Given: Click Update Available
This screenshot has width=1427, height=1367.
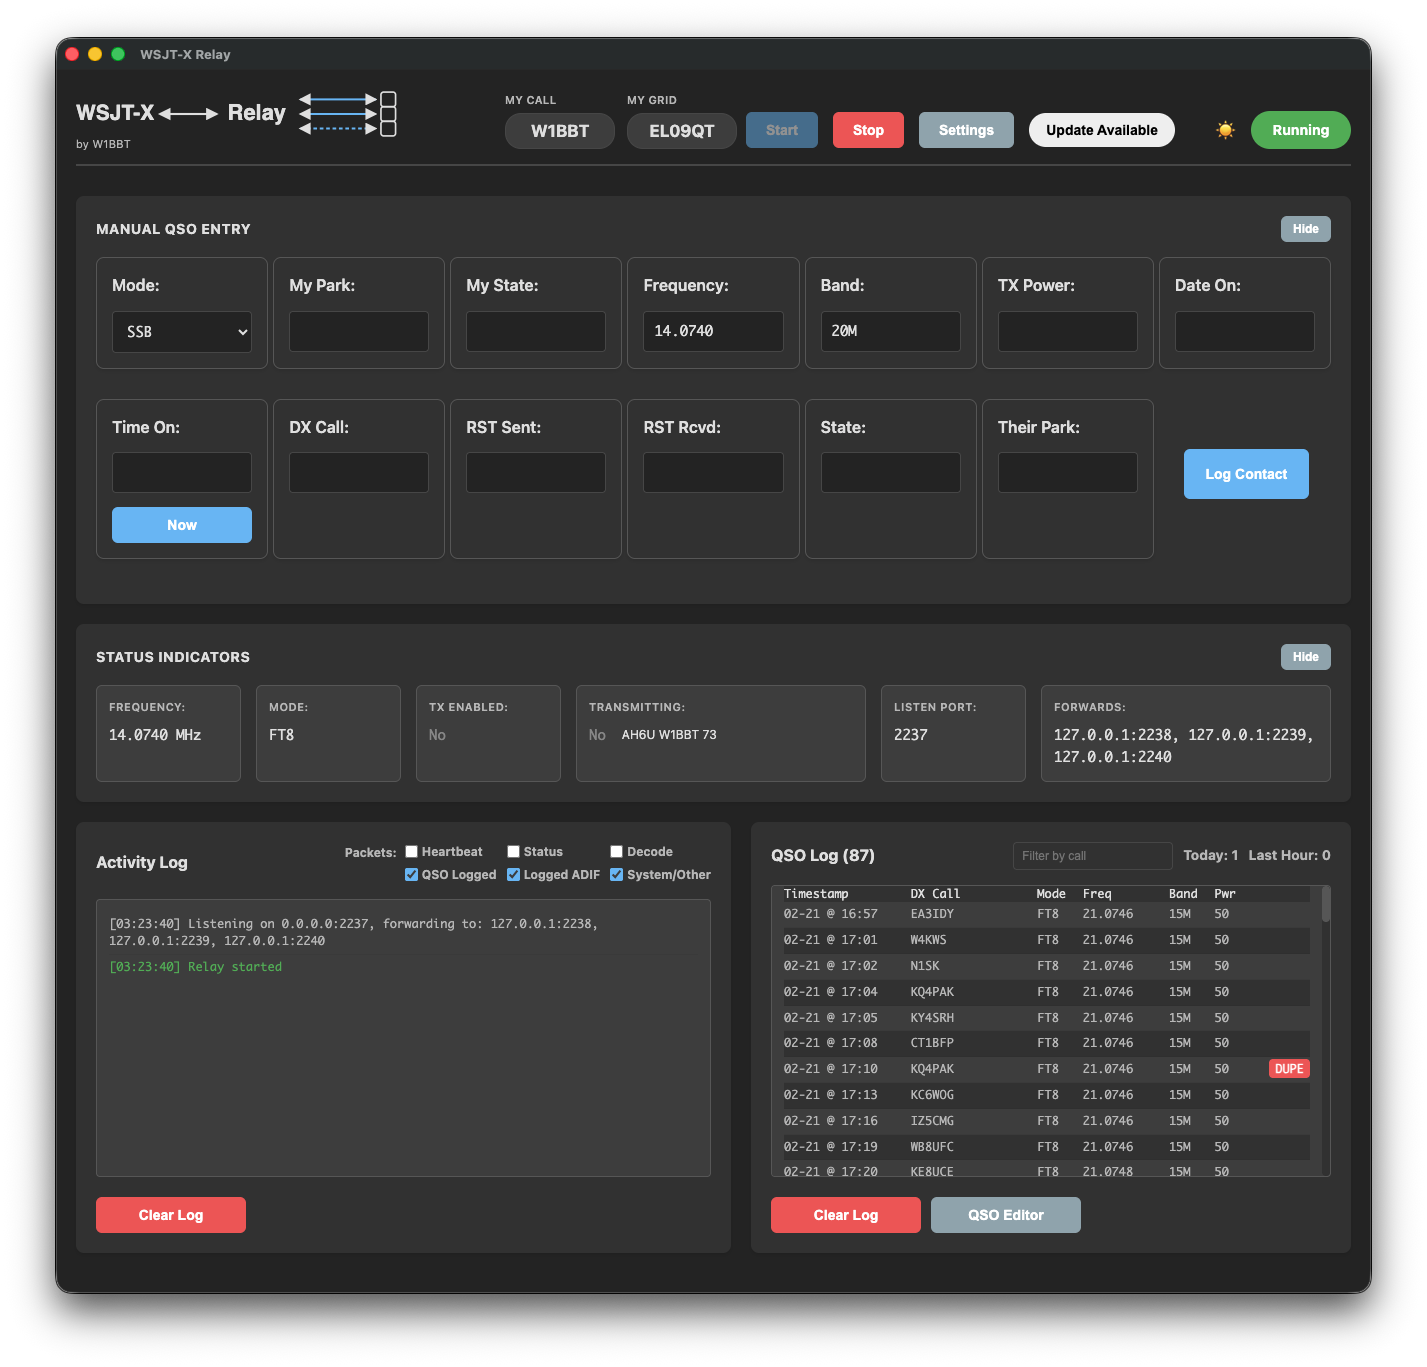Looking at the screenshot, I should [x=1100, y=129].
